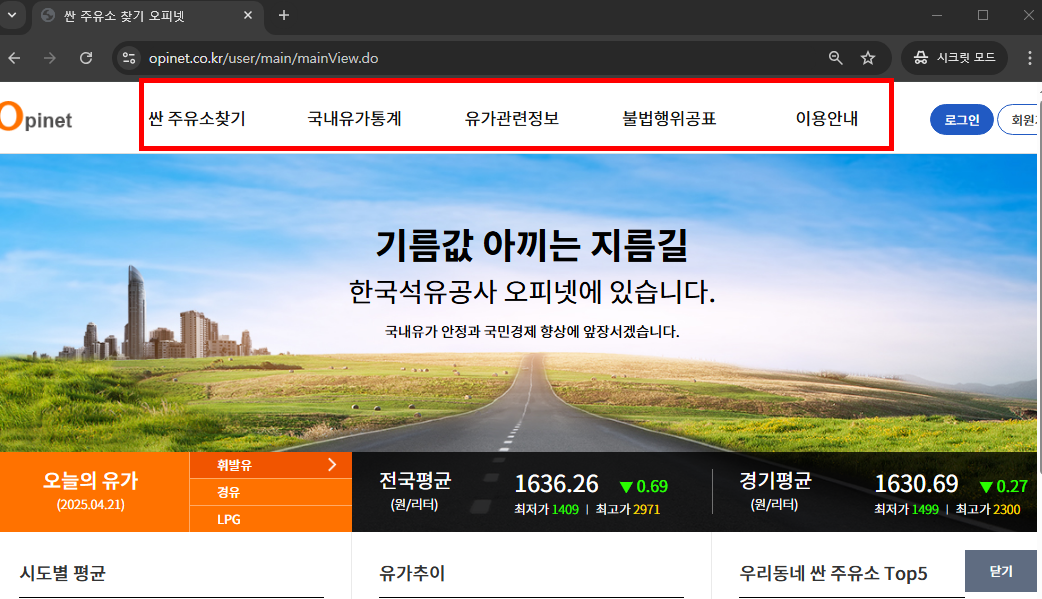This screenshot has height=599, width=1042.
Task: Open the 싼 주유소찾기 menu
Action: point(198,116)
